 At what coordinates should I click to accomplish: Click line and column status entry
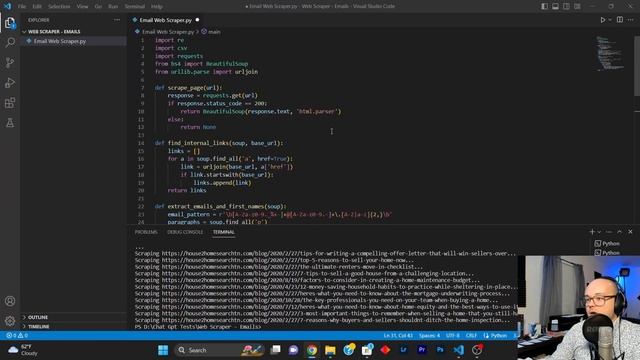398,336
